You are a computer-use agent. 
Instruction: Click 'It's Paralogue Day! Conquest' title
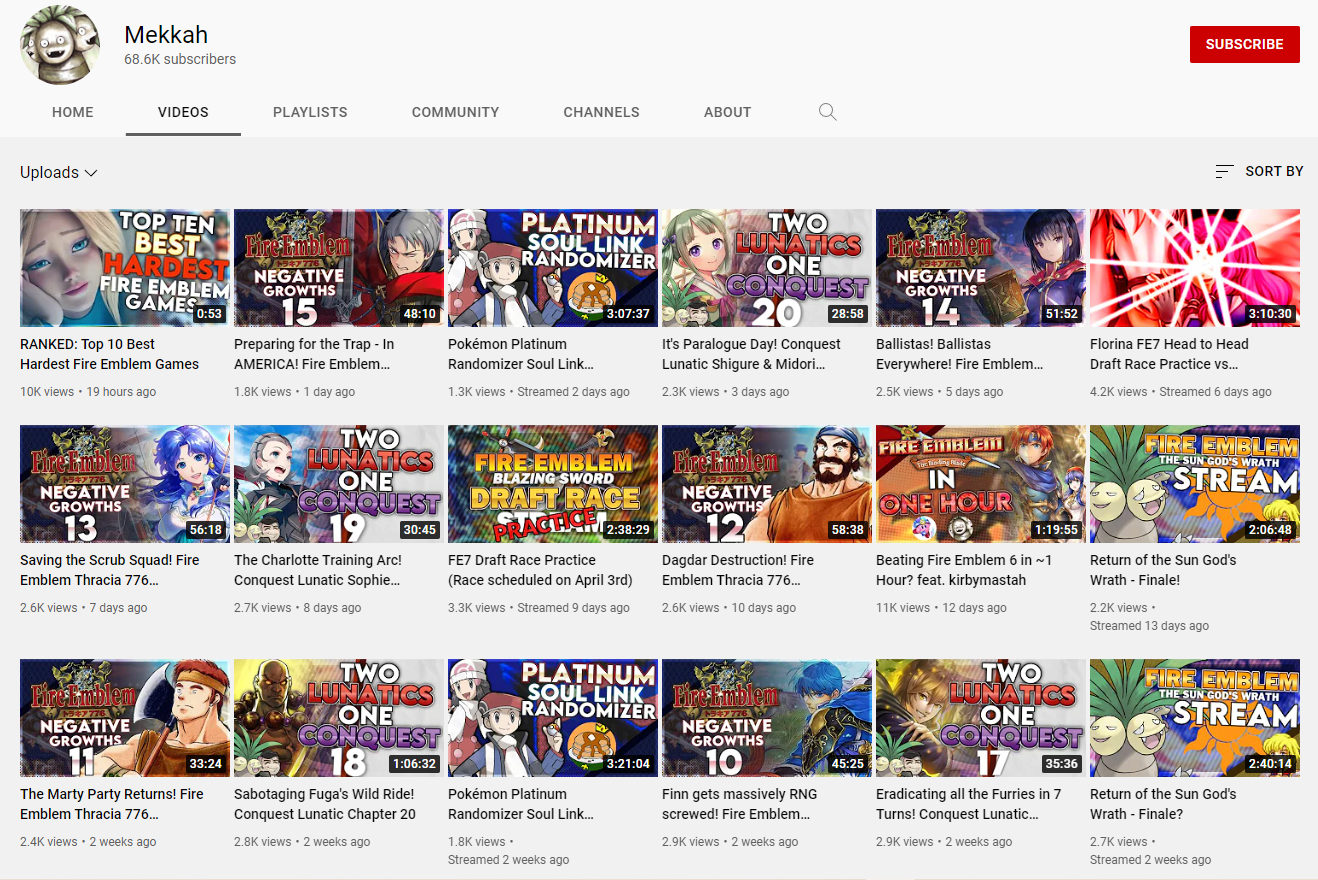point(752,354)
